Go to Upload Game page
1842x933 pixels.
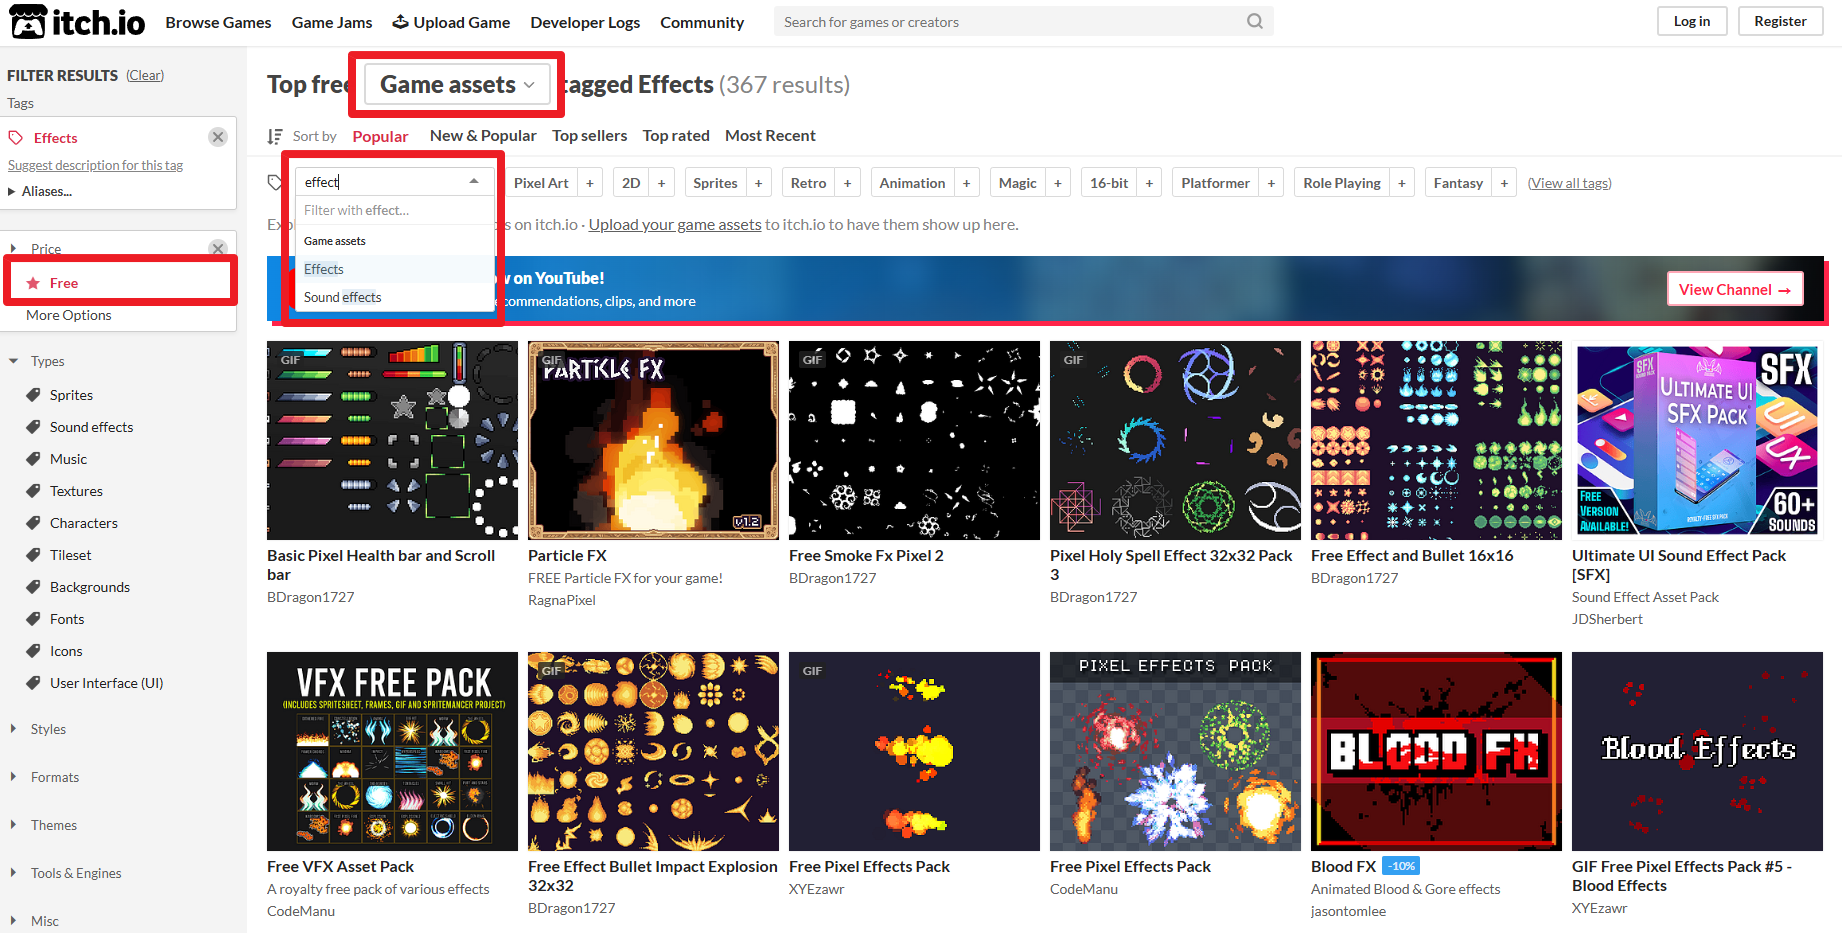[451, 22]
